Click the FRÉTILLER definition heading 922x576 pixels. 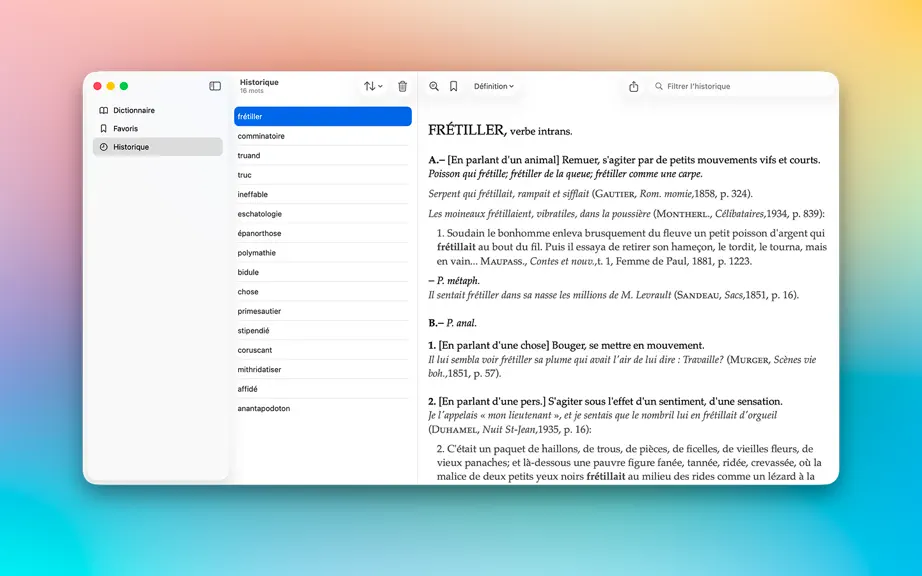(x=500, y=130)
